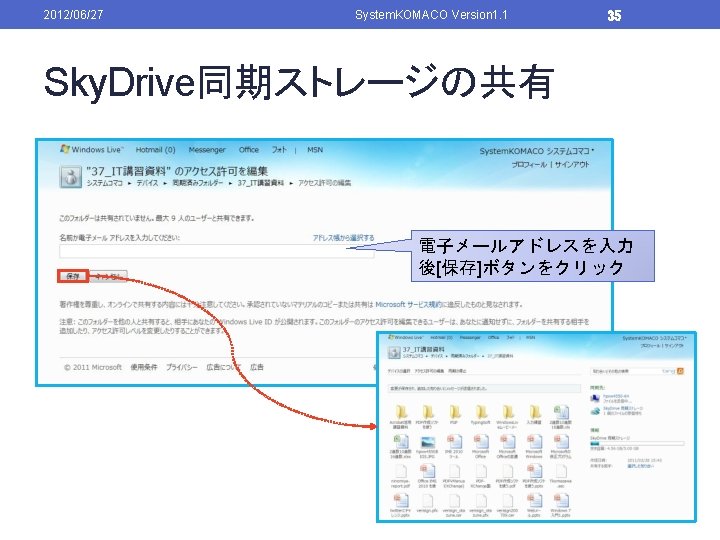Image resolution: width=720 pixels, height=540 pixels.
Task: Click the 選択した知り合い link in the info panel
Action: tap(641, 466)
